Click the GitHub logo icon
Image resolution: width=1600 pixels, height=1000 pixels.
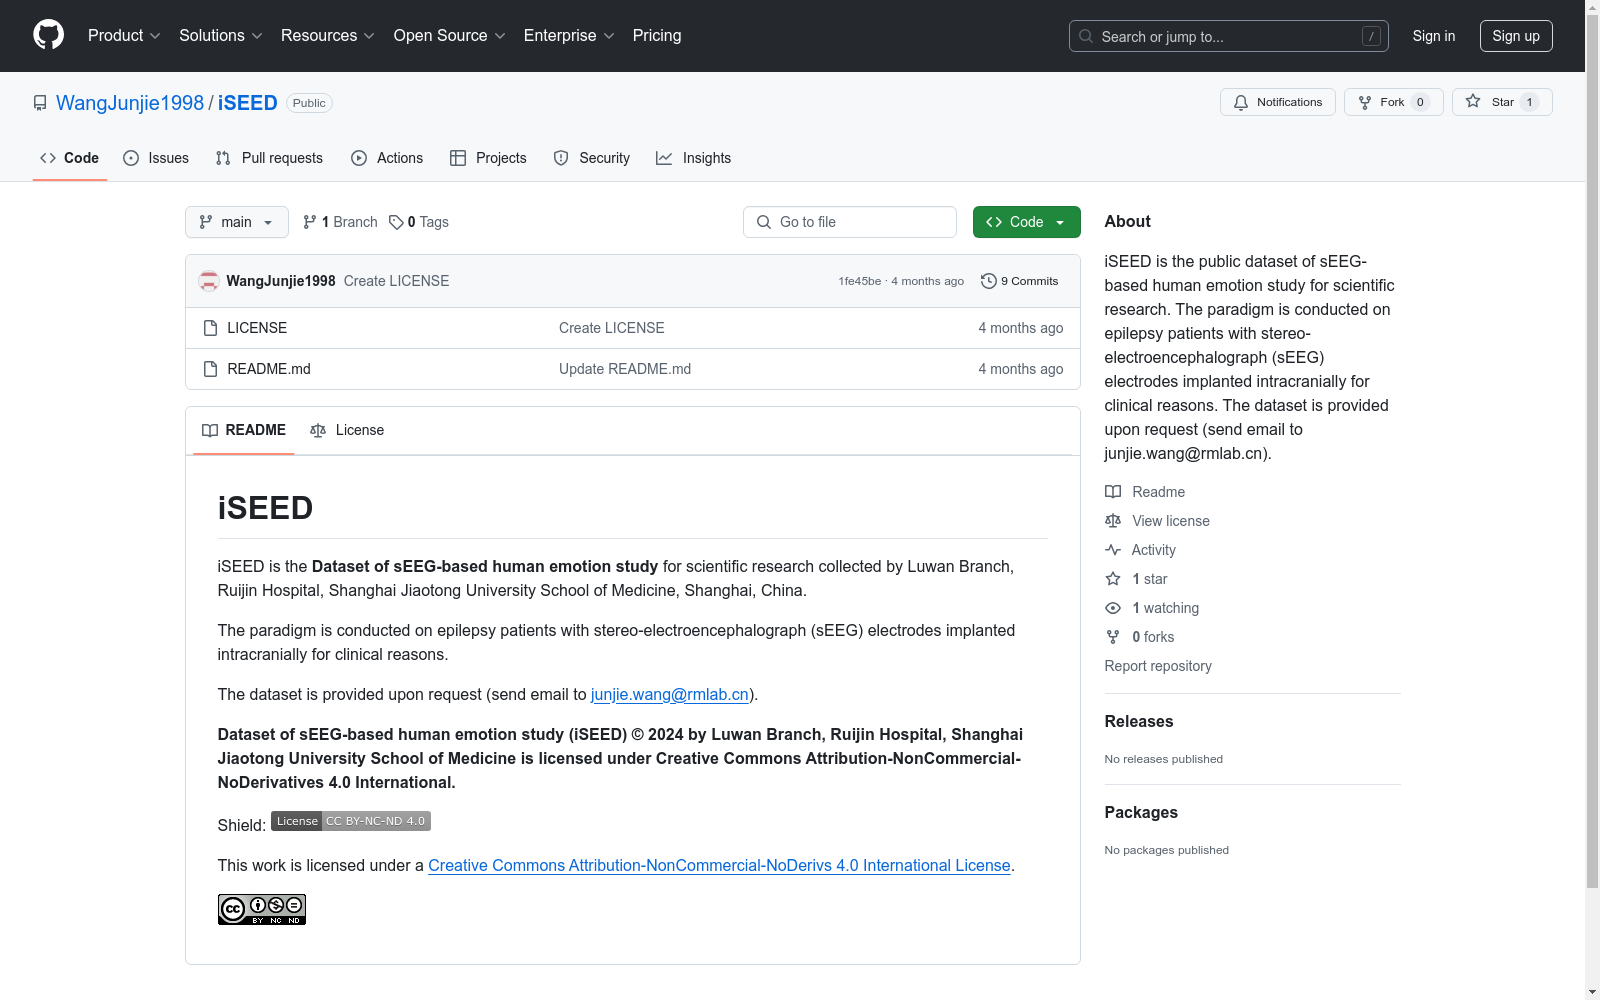click(48, 35)
